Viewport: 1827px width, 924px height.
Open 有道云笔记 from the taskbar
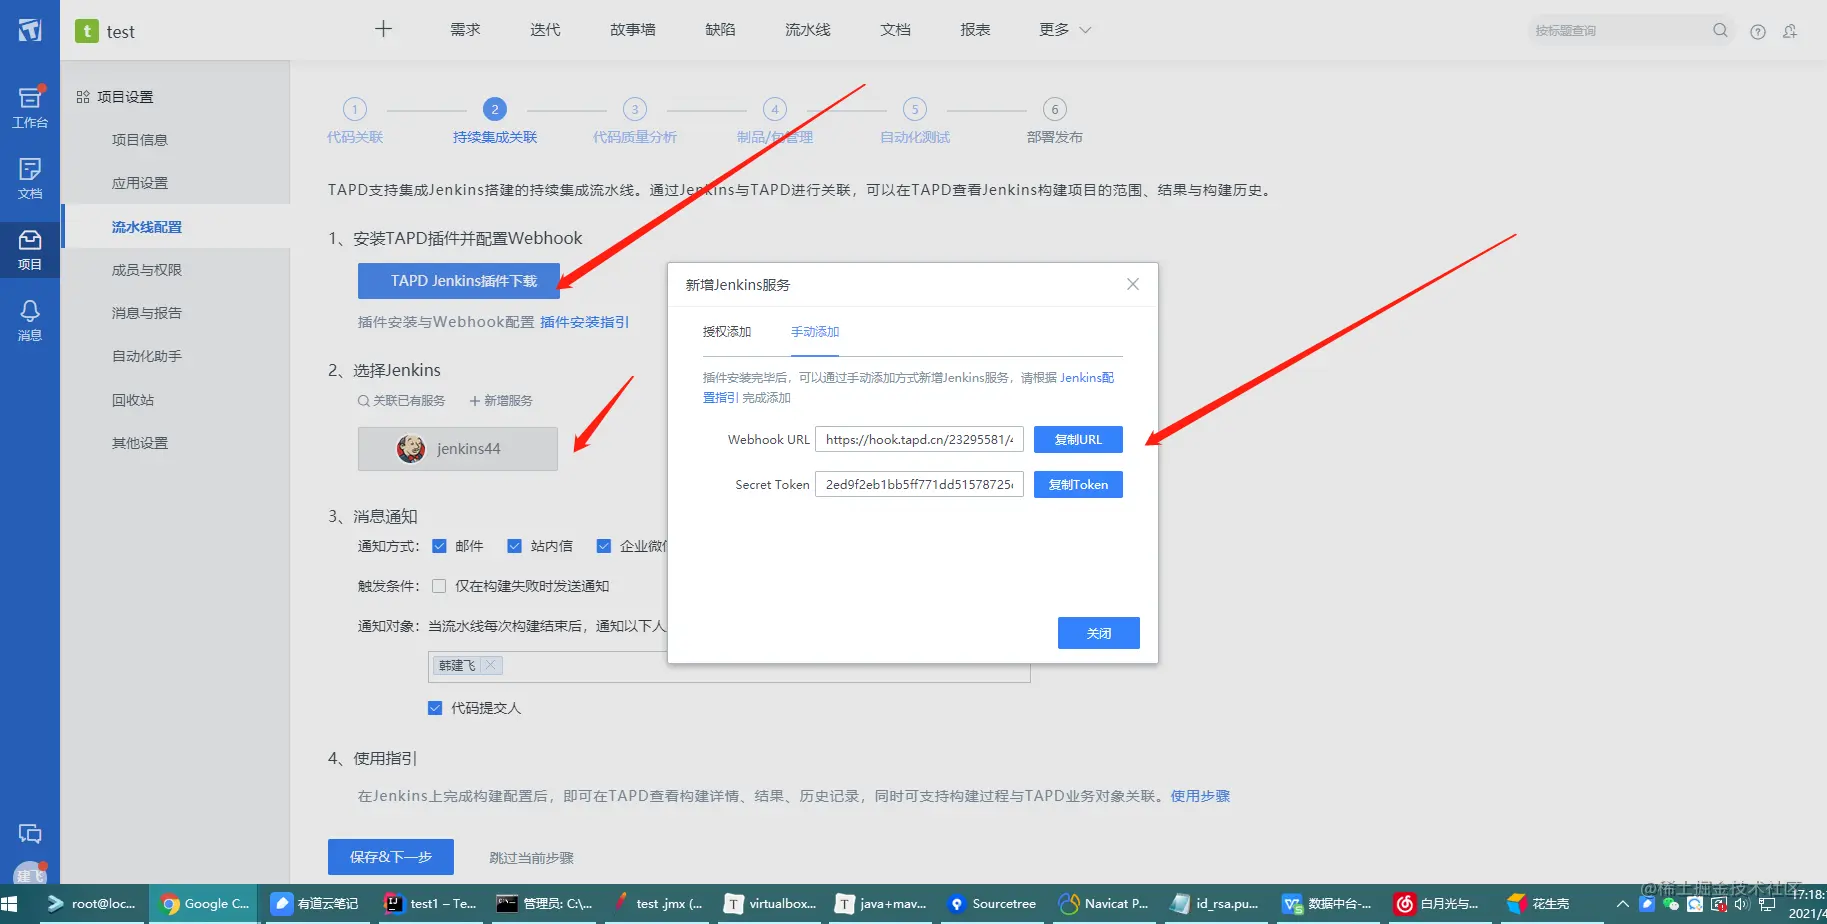(315, 904)
